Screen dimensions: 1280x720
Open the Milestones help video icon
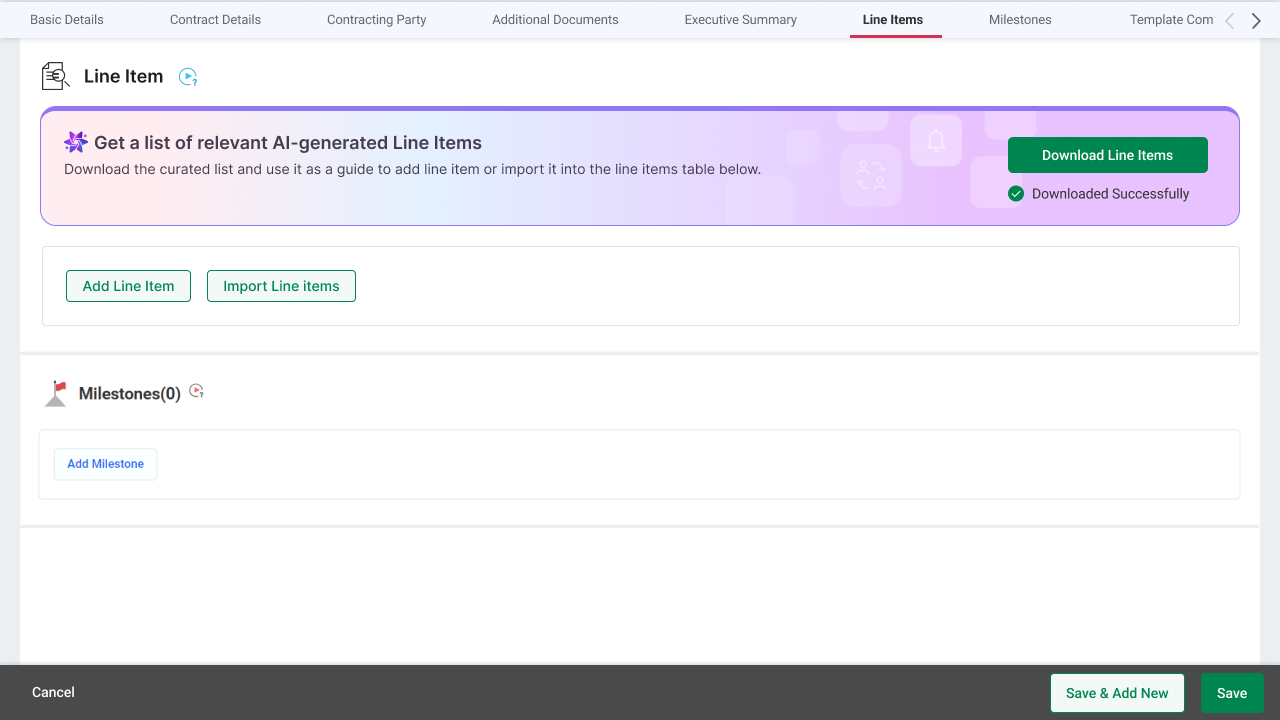197,392
